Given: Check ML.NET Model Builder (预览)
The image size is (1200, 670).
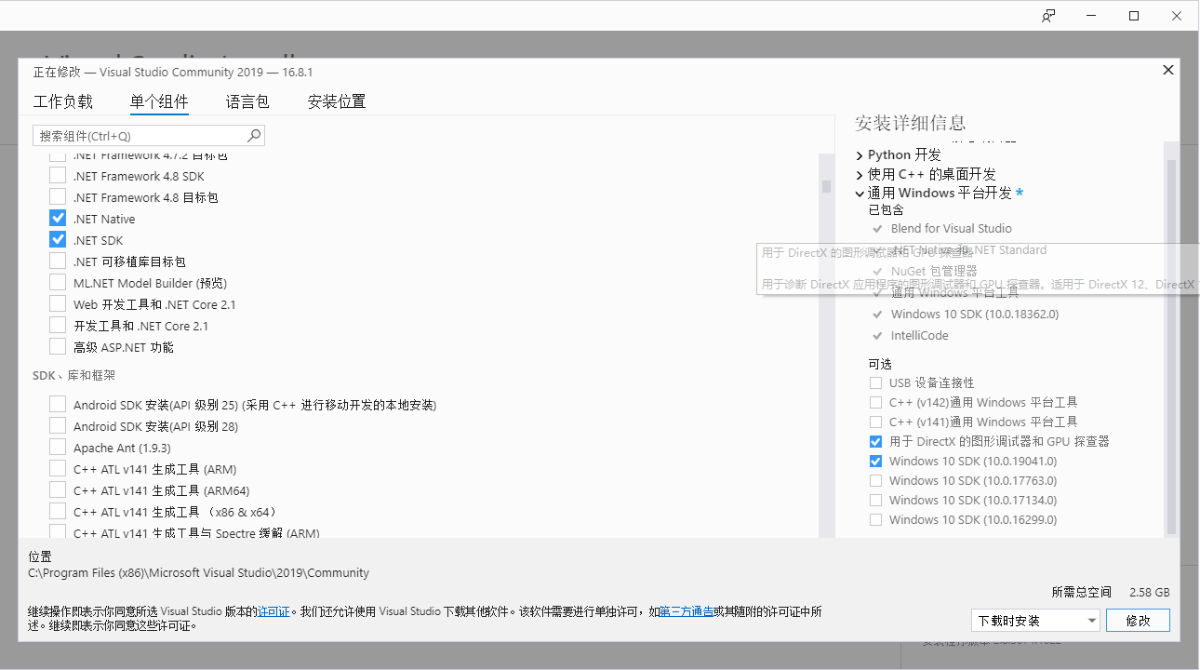Looking at the screenshot, I should point(58,283).
